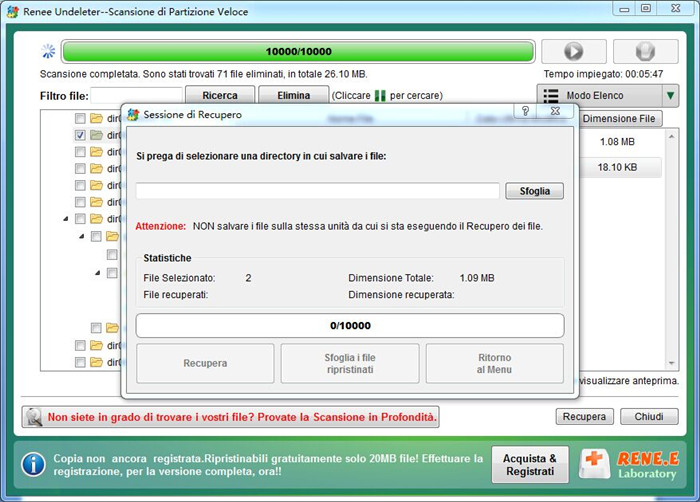Click the spinning scan indicator icon

point(49,51)
